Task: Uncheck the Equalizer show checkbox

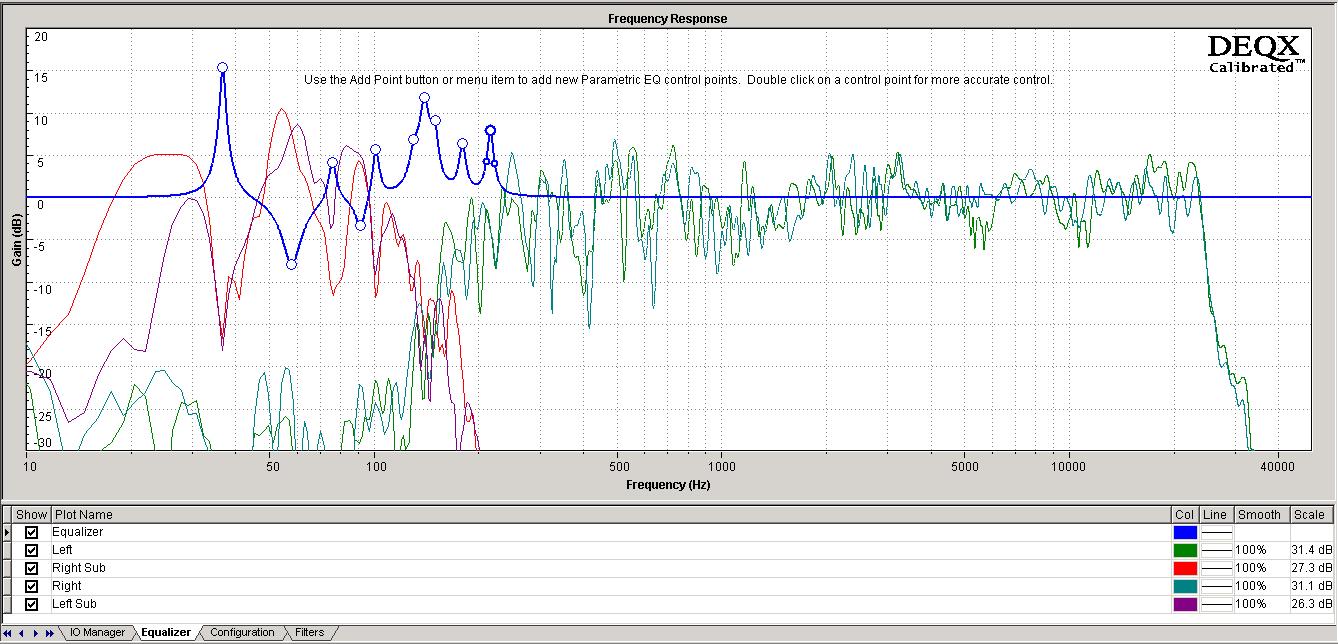Action: pos(32,532)
